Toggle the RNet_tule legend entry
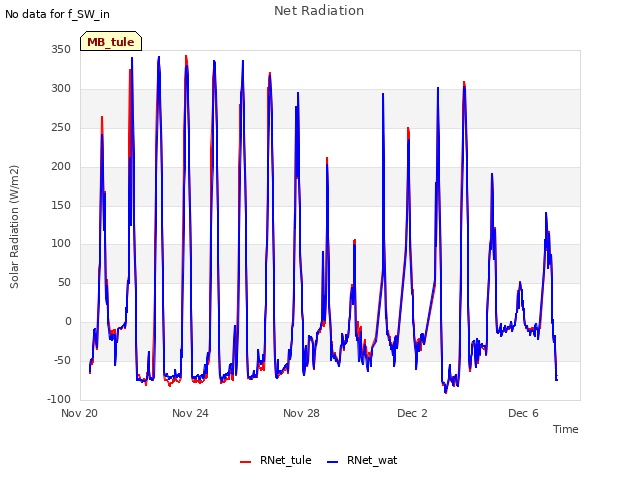Viewport: 640px width, 480px height. (276, 461)
